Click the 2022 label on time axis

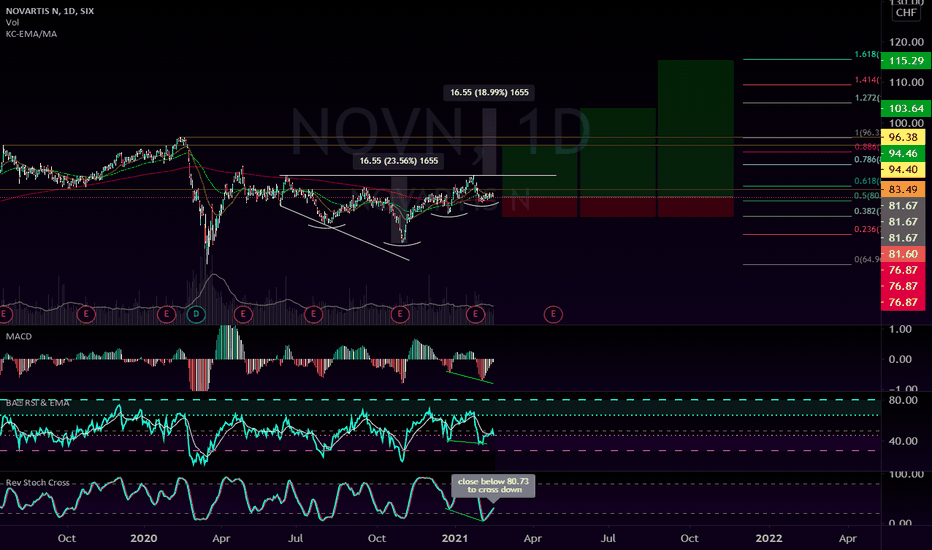coord(769,538)
